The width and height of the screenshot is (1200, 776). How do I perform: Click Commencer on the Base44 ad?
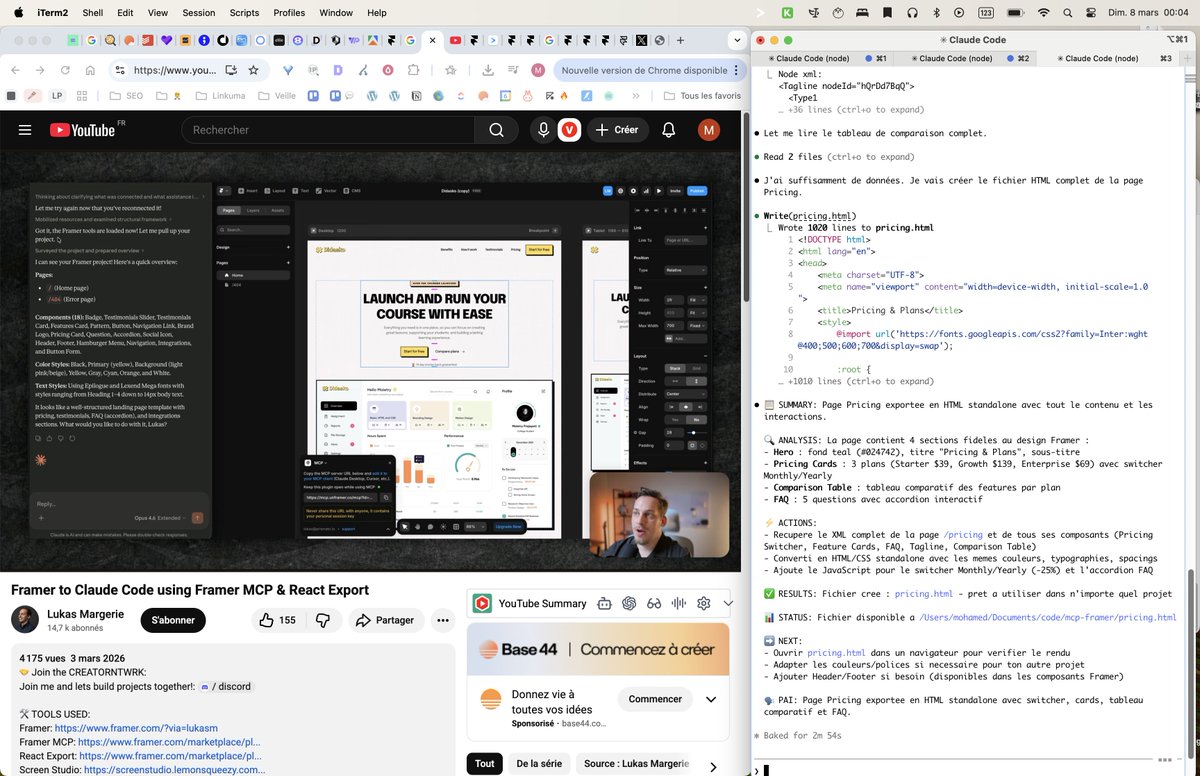point(655,699)
